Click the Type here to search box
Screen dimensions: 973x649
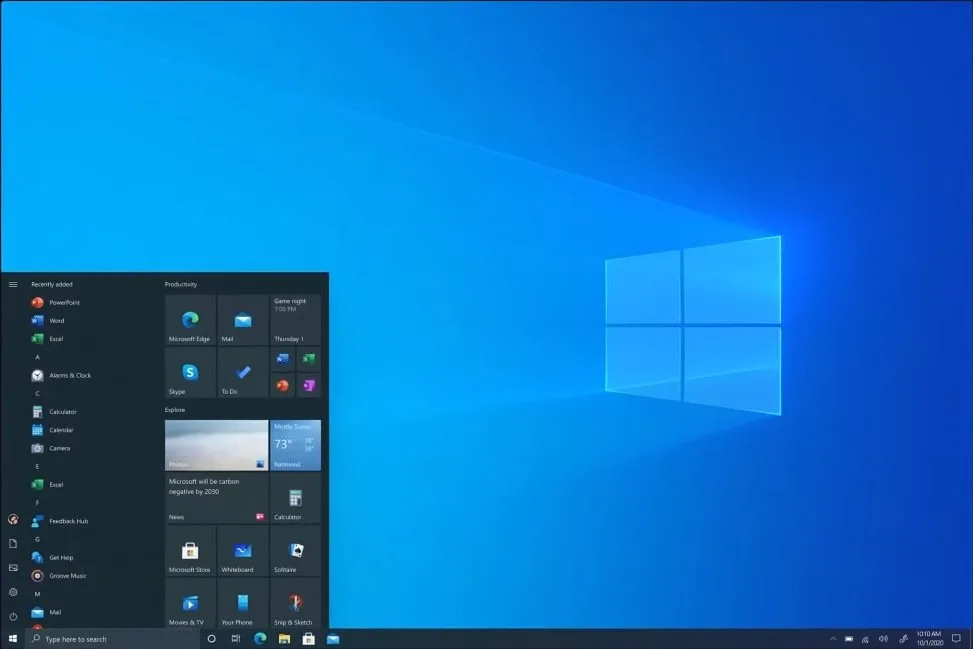click(x=113, y=639)
